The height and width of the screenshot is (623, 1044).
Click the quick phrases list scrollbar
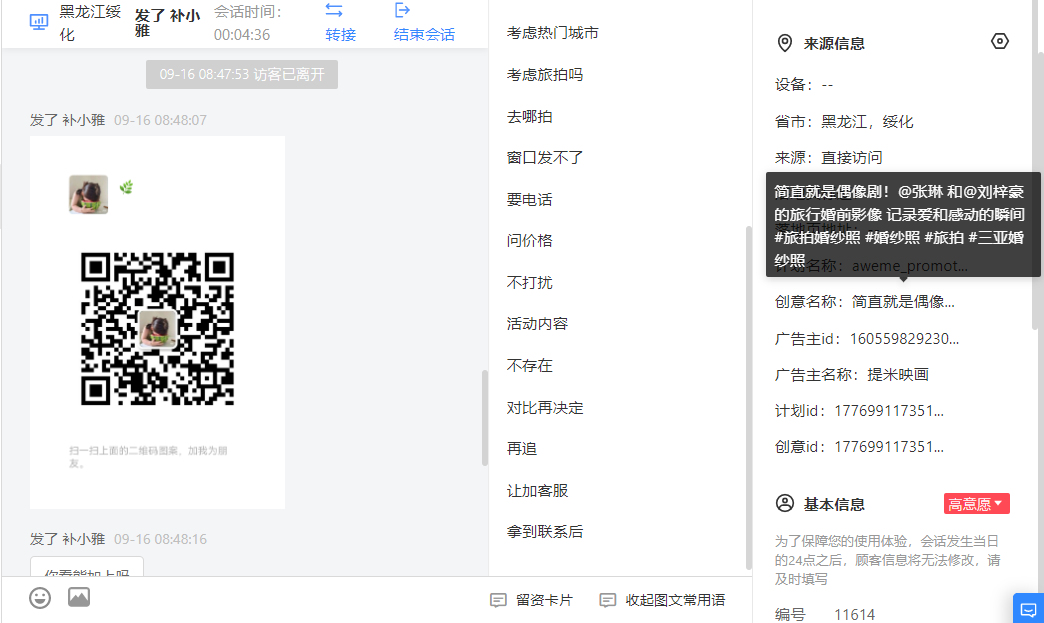[748, 398]
